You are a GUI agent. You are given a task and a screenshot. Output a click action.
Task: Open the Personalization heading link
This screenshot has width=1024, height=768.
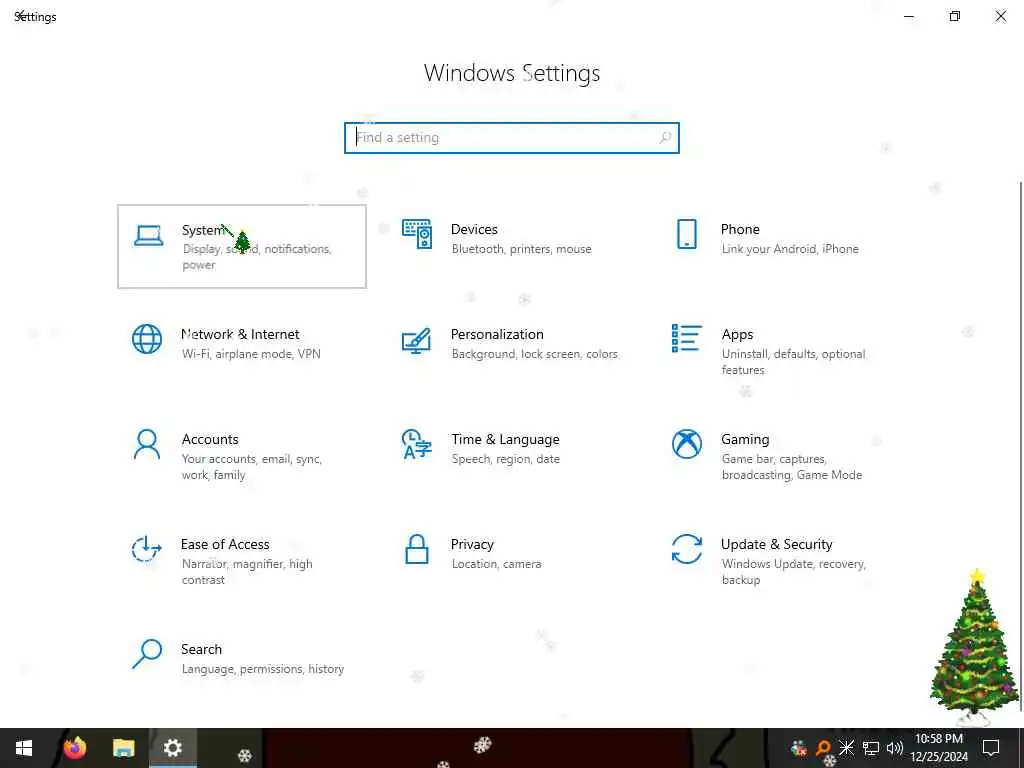click(x=497, y=334)
